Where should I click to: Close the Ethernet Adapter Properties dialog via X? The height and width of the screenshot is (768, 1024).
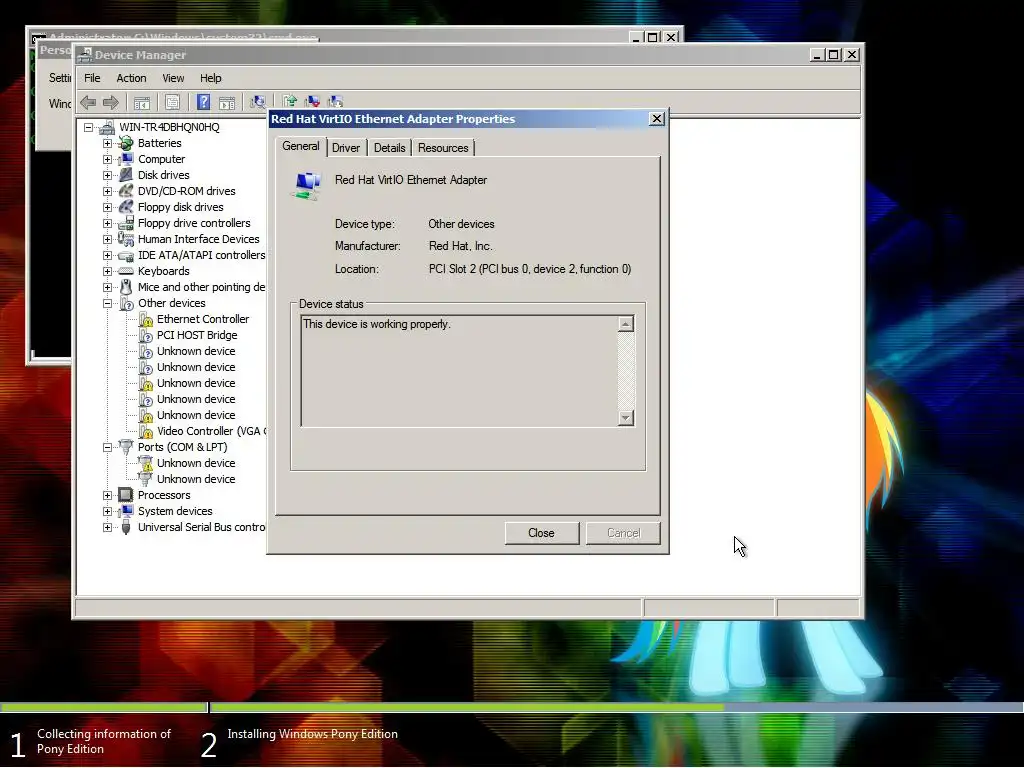[x=657, y=118]
